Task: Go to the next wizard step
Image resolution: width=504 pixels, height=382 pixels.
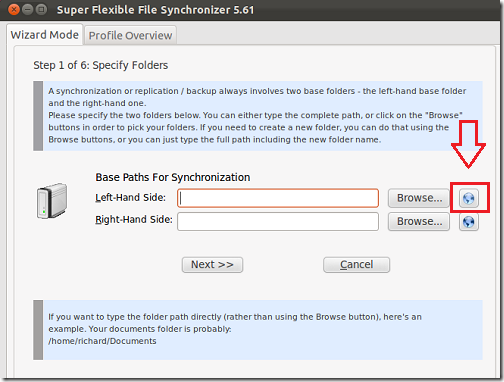Action: (212, 265)
